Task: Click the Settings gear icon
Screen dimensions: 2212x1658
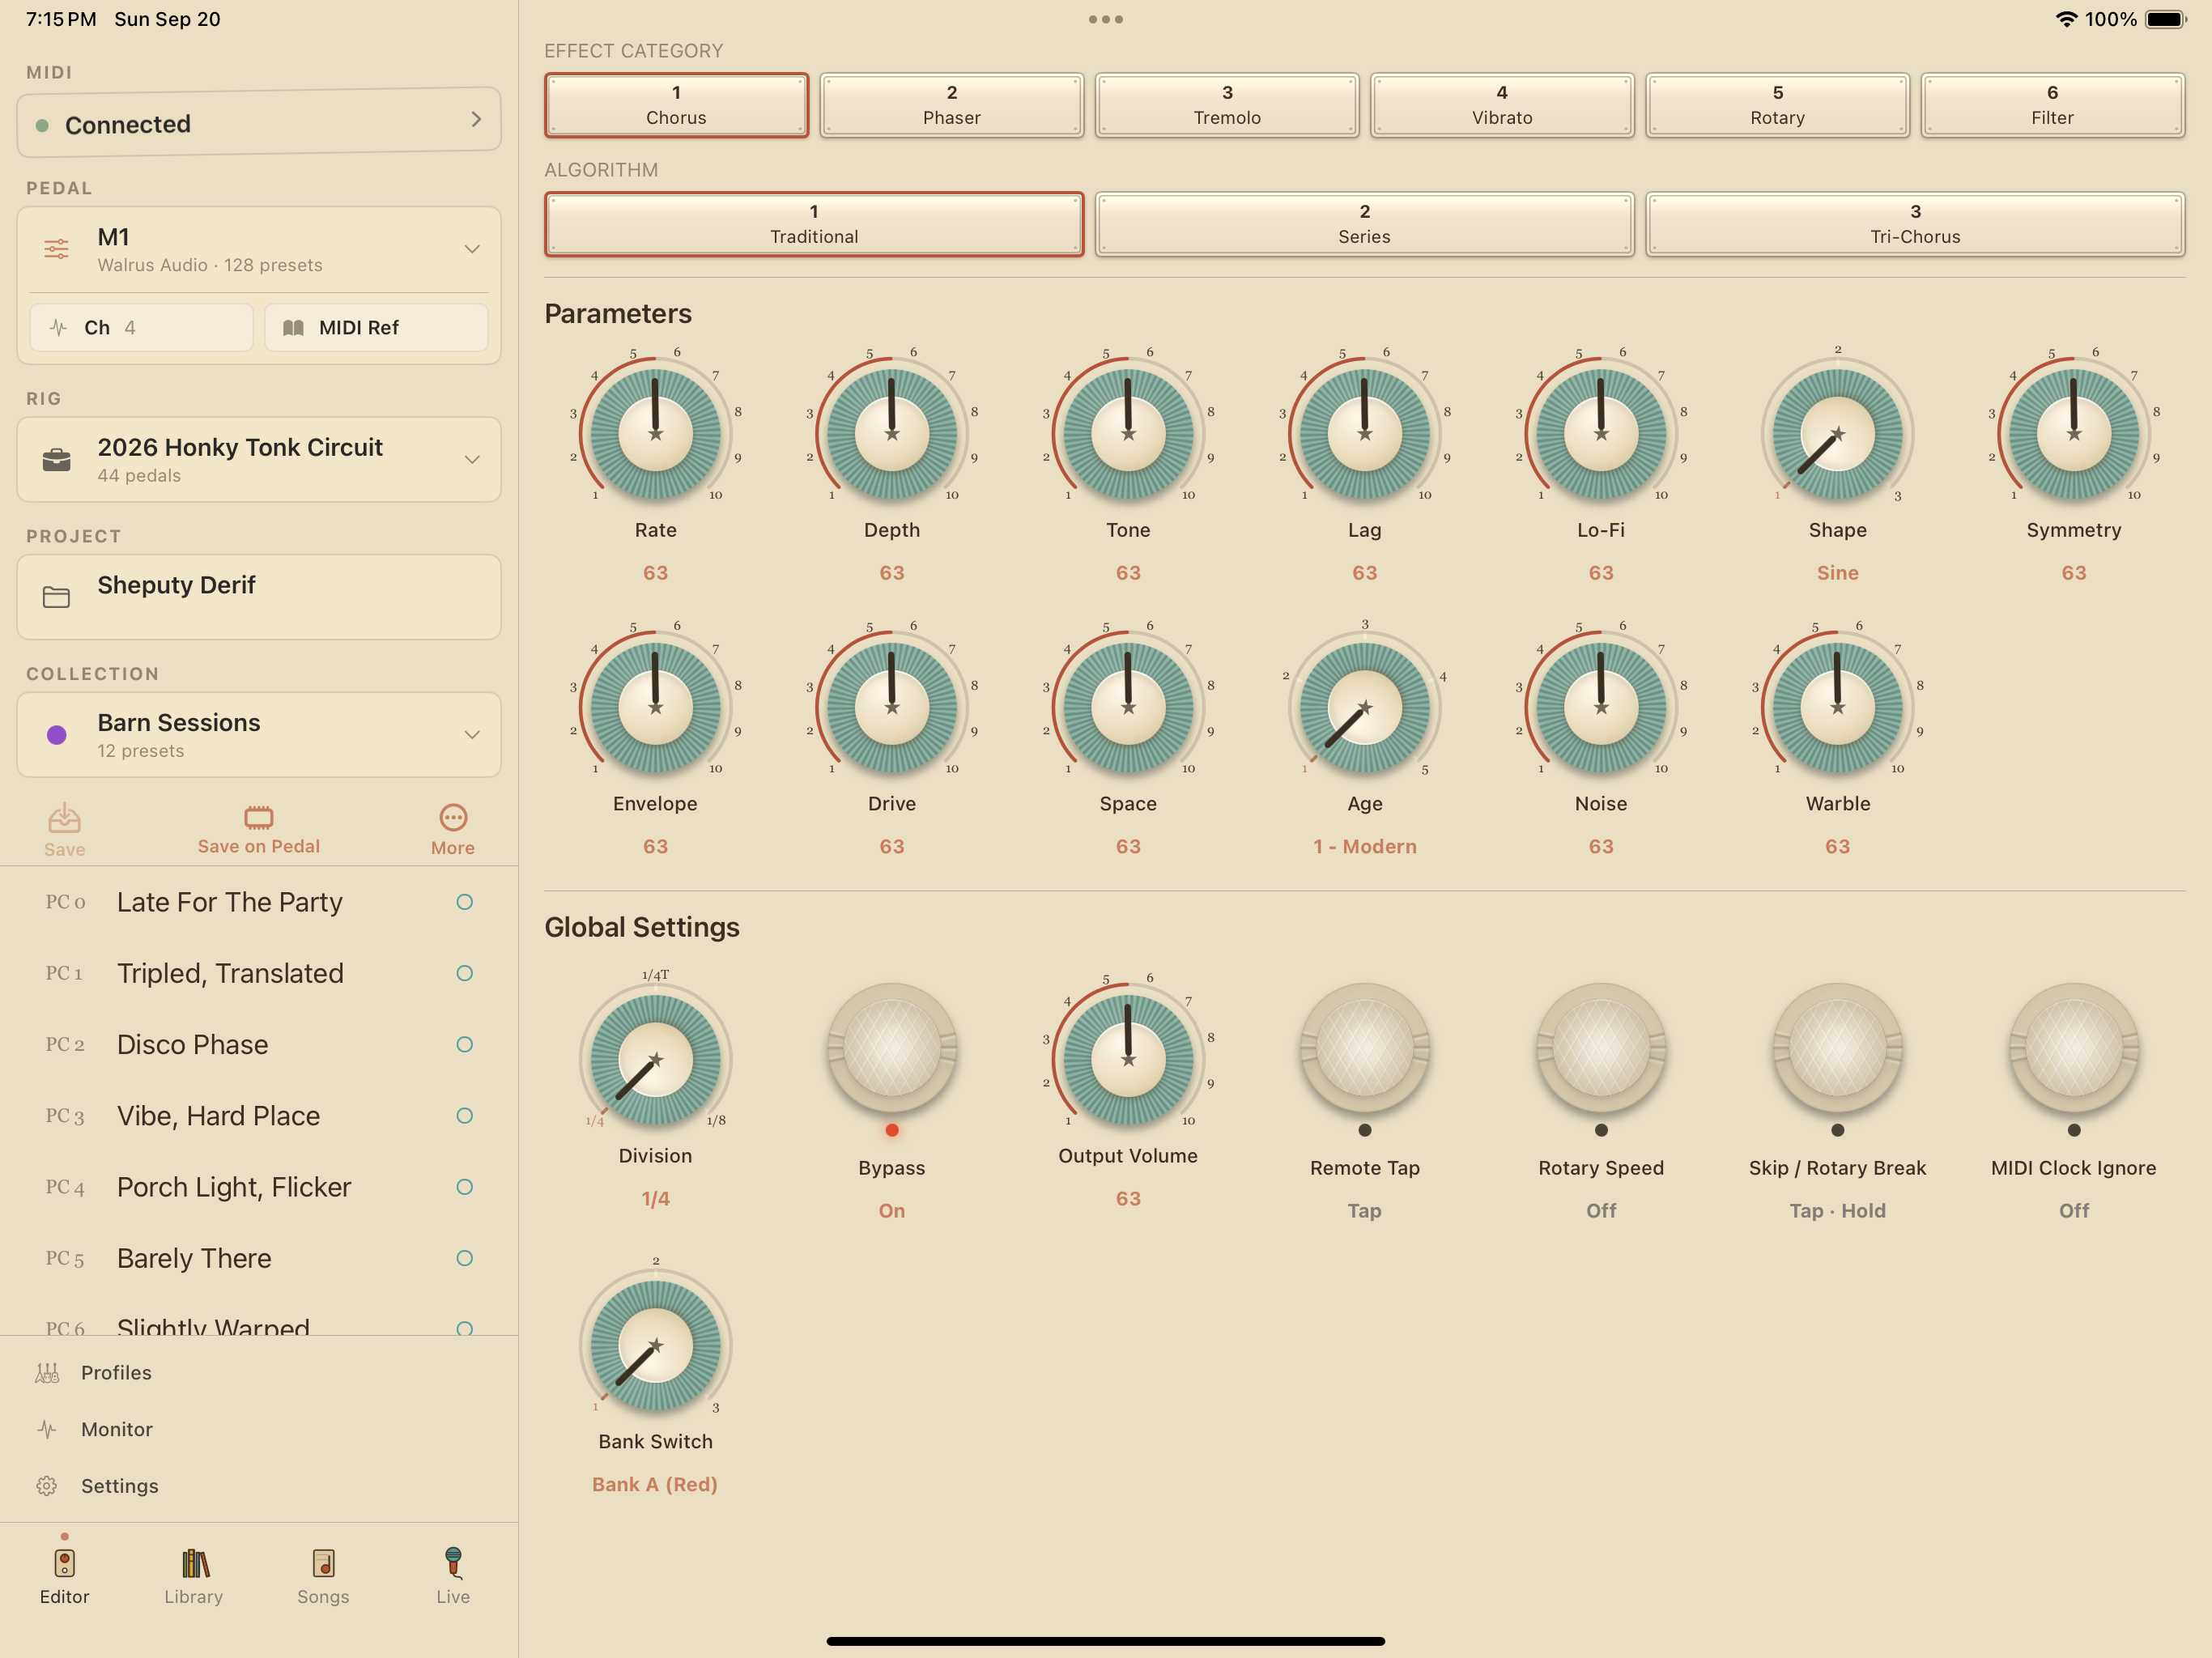Action: [x=47, y=1486]
